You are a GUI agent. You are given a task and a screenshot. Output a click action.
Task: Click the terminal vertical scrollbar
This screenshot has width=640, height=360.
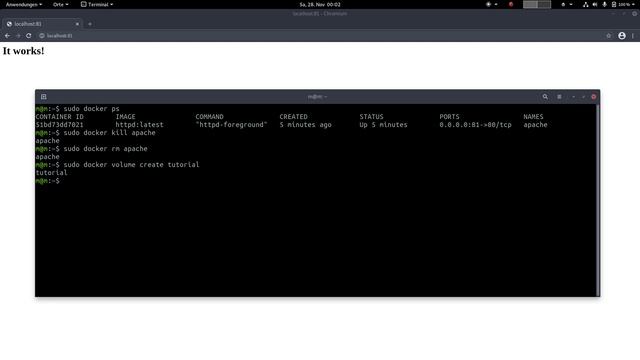point(598,200)
